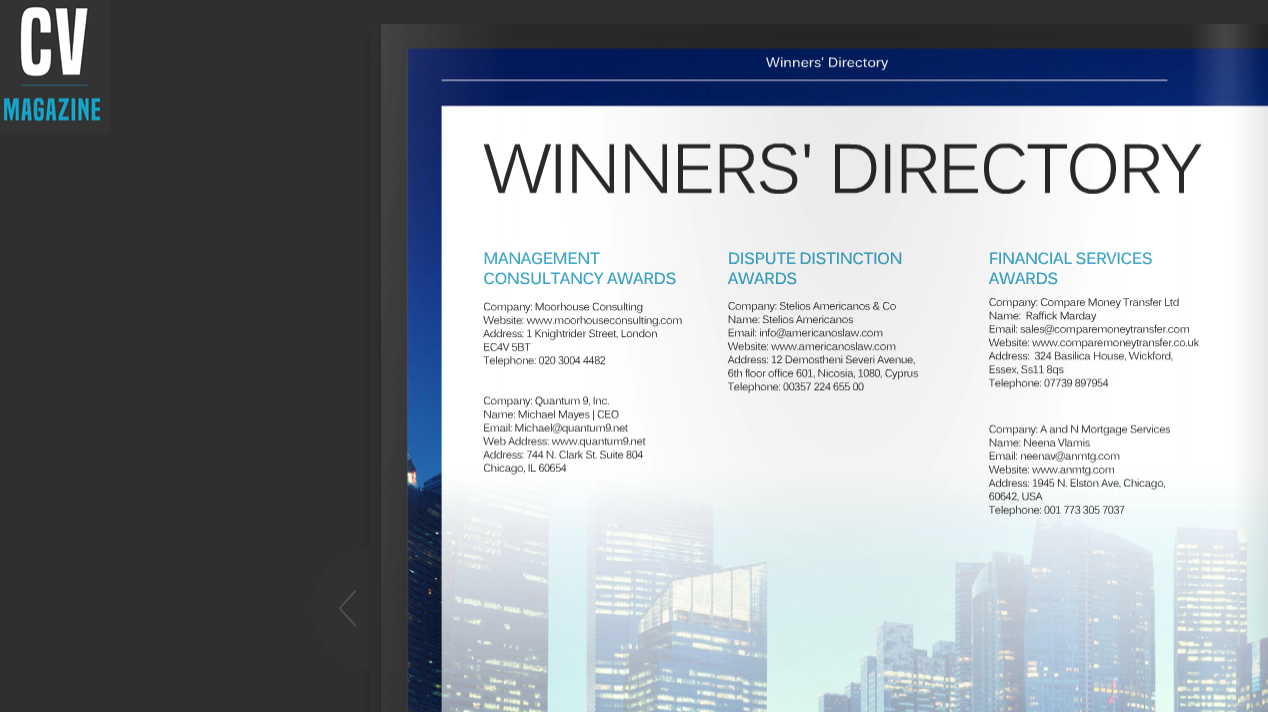Click 'Company: A and N Mortgage Services' line
The image size is (1268, 712).
coord(1079,429)
